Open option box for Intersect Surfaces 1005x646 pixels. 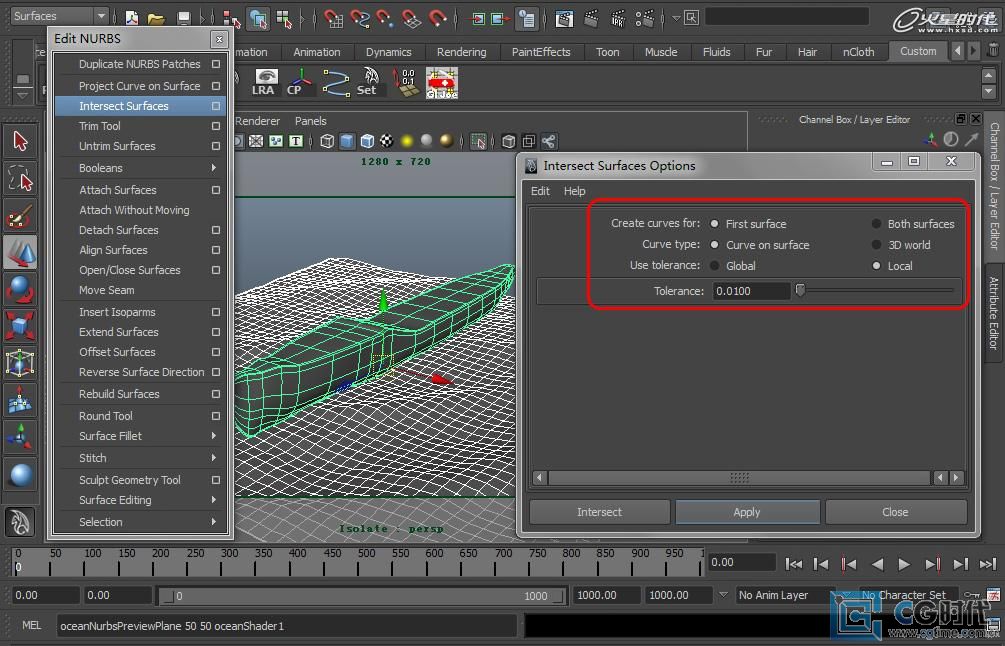[x=216, y=106]
